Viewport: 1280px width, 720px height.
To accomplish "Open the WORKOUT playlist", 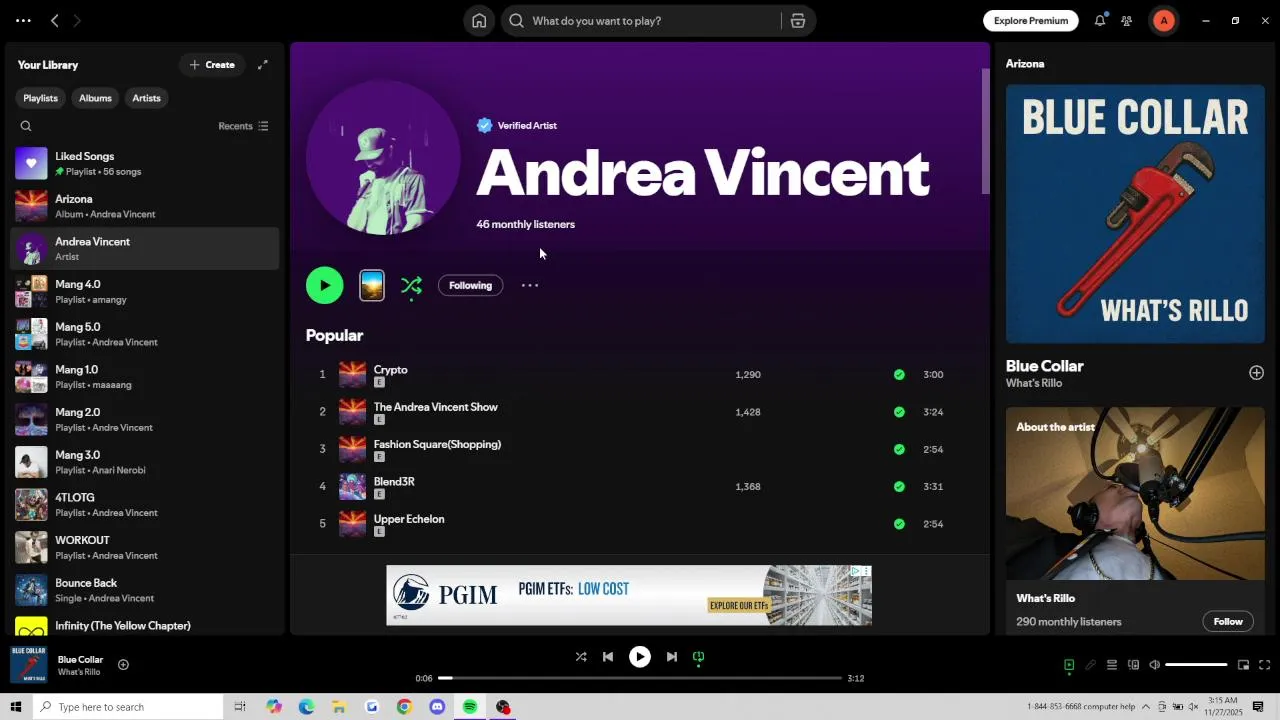I will 145,547.
